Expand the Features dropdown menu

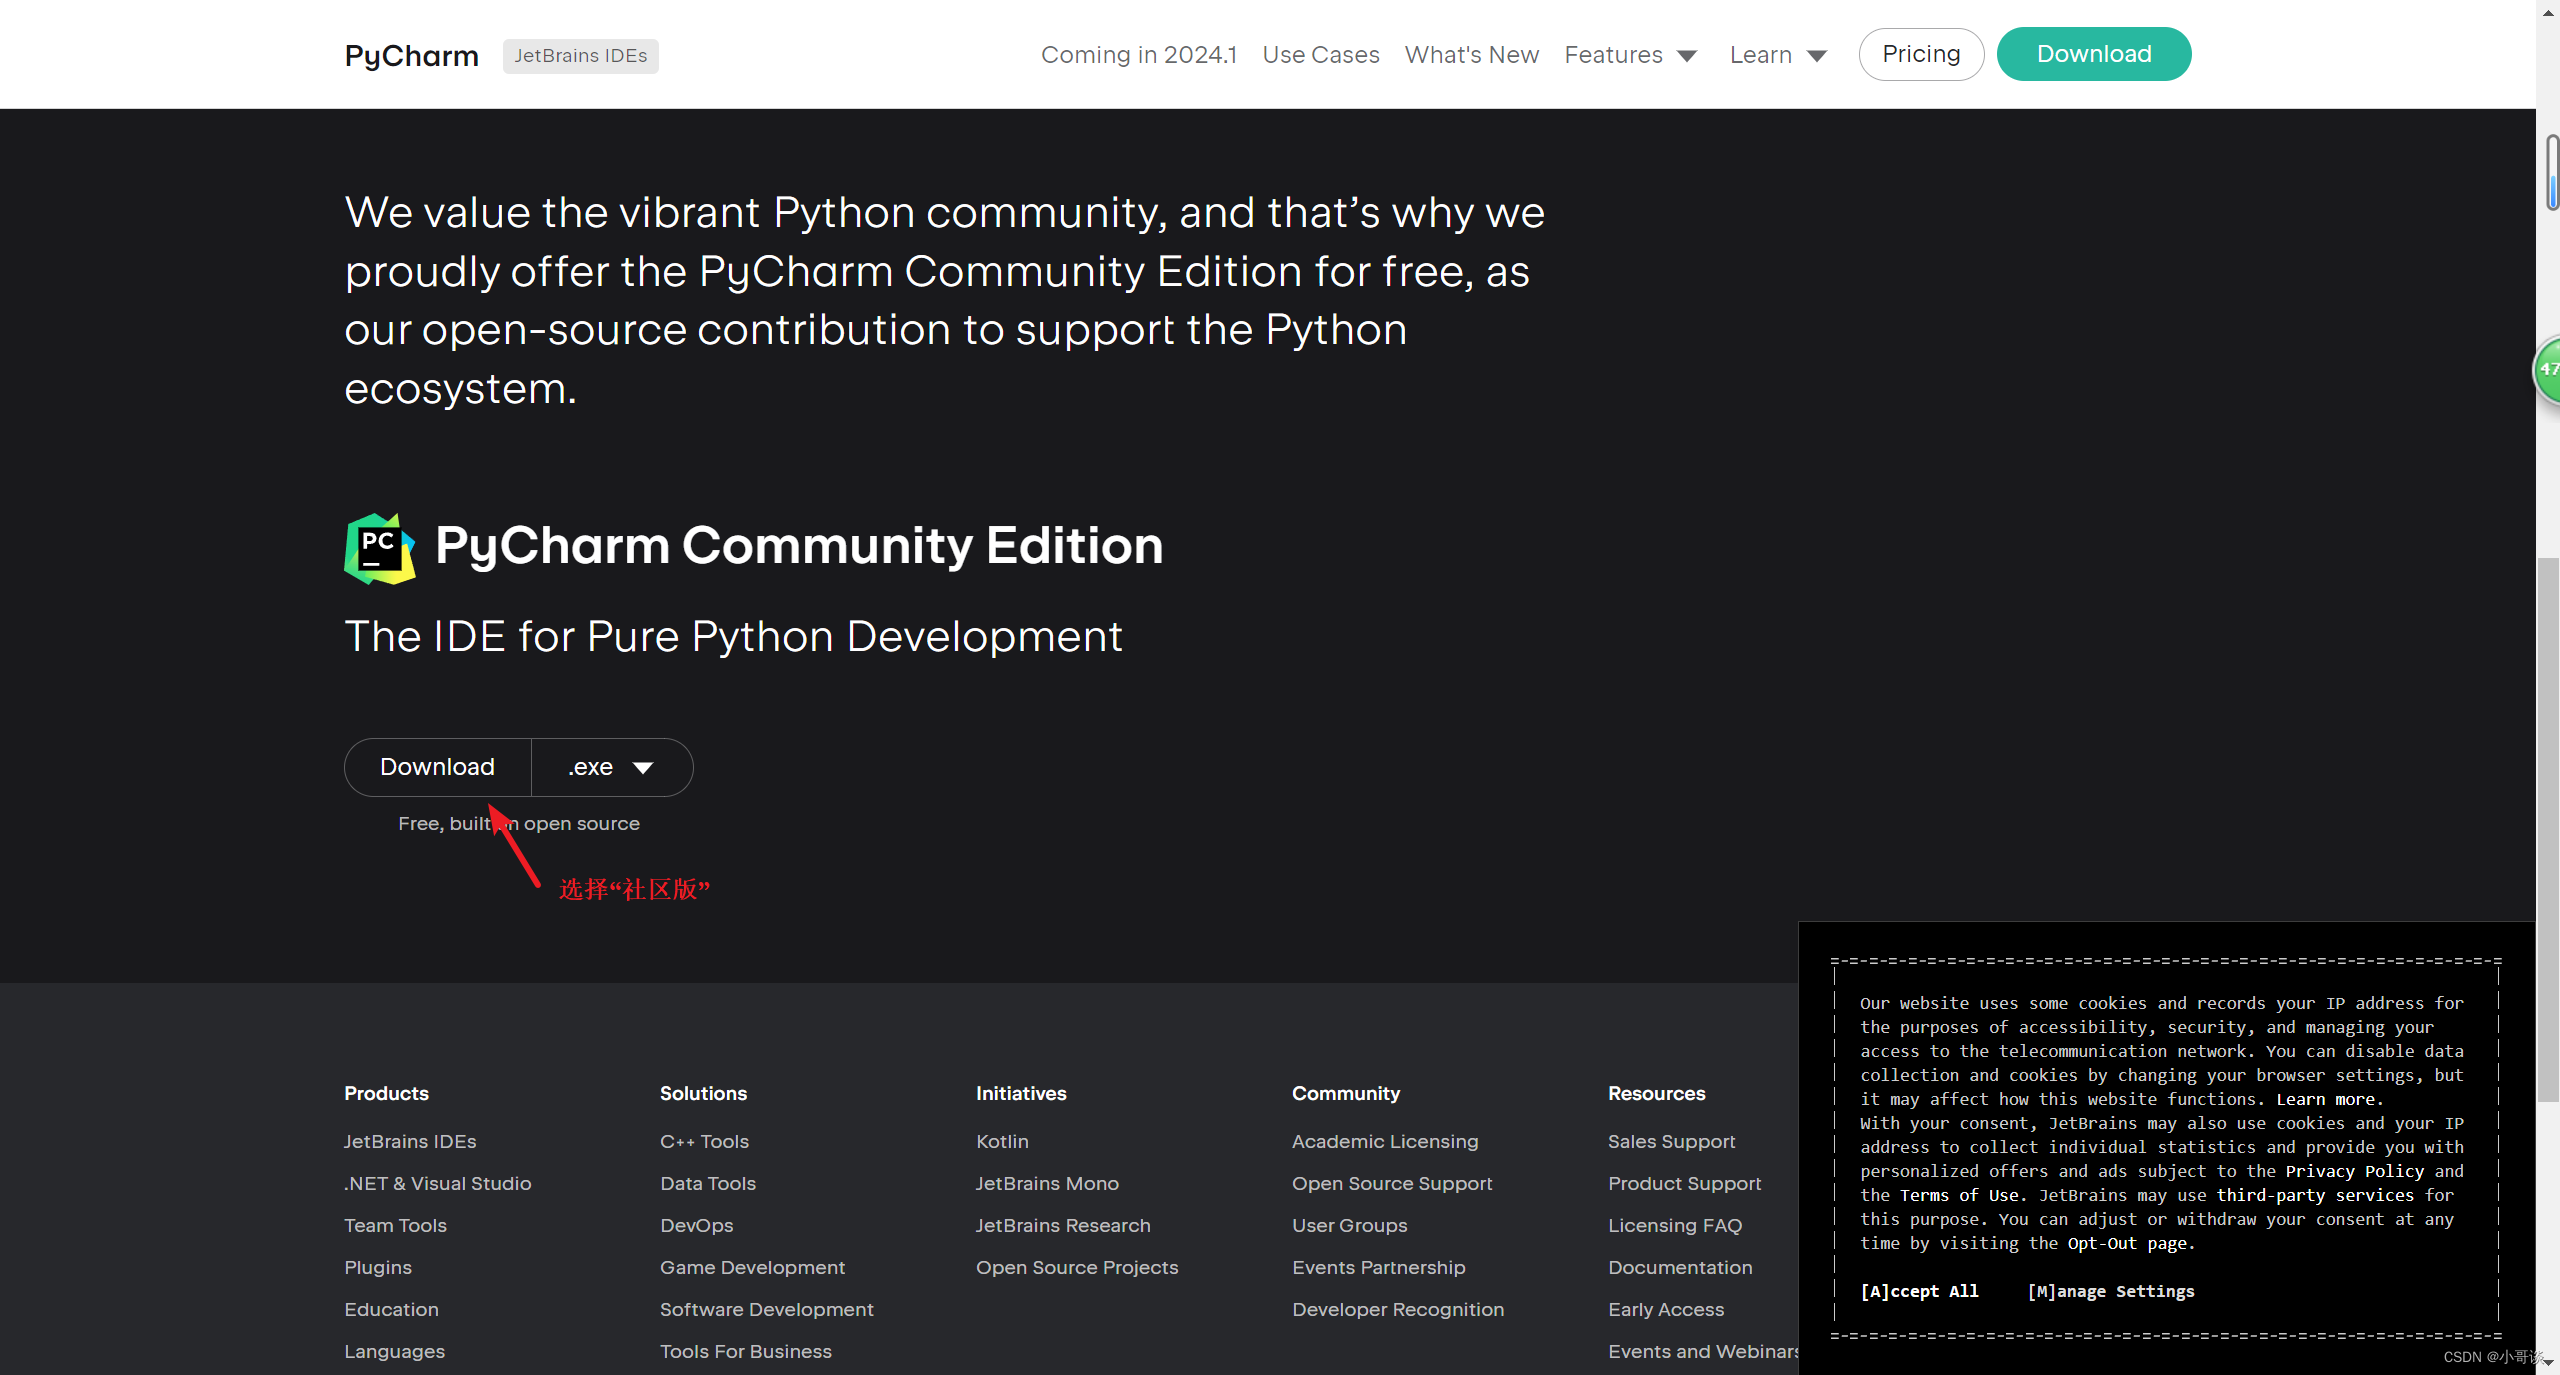(x=1629, y=55)
